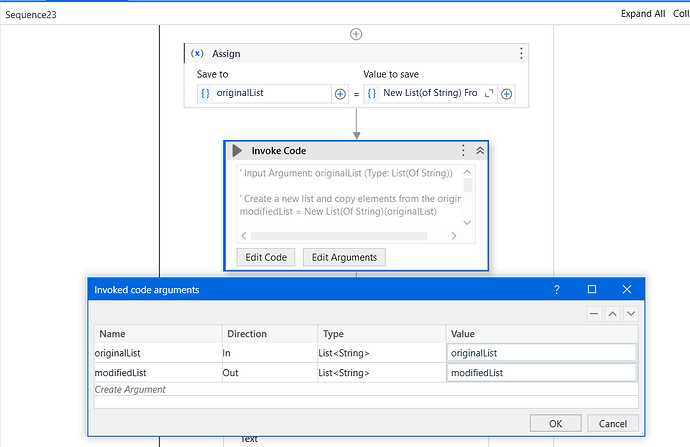690x447 pixels.
Task: Open expression braces icon in Value to save
Action: (x=372, y=93)
